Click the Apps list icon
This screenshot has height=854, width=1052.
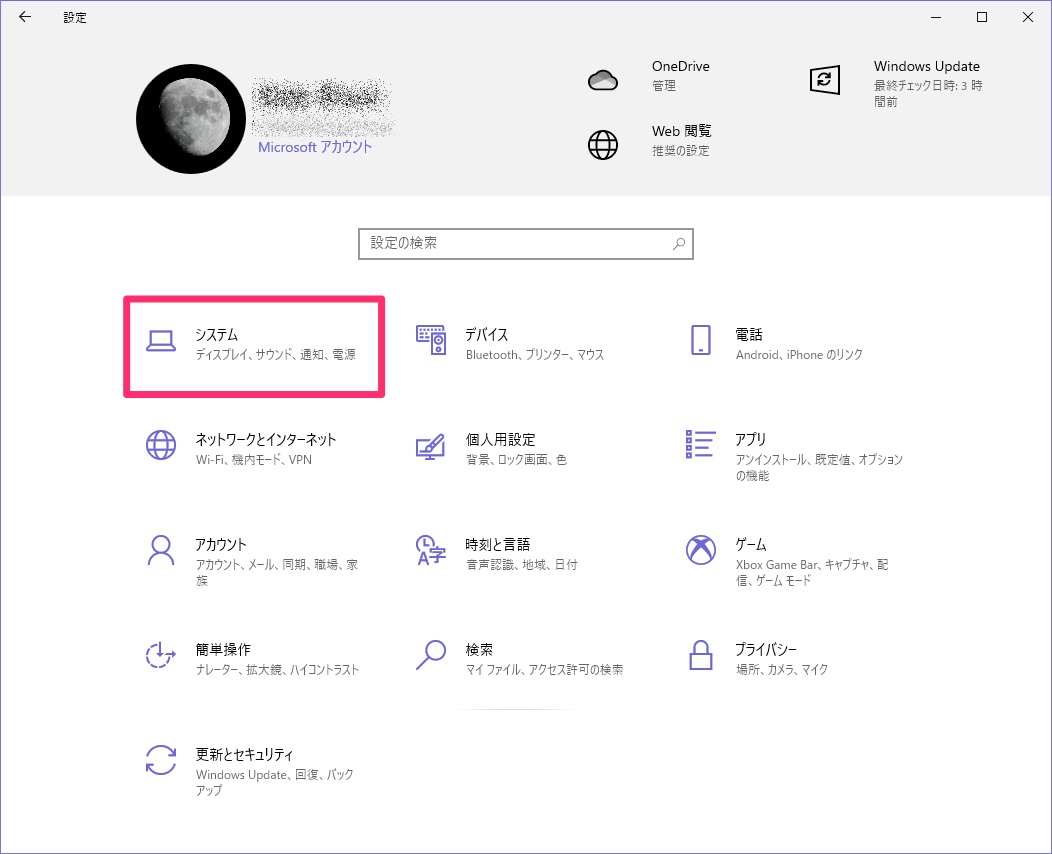click(700, 444)
